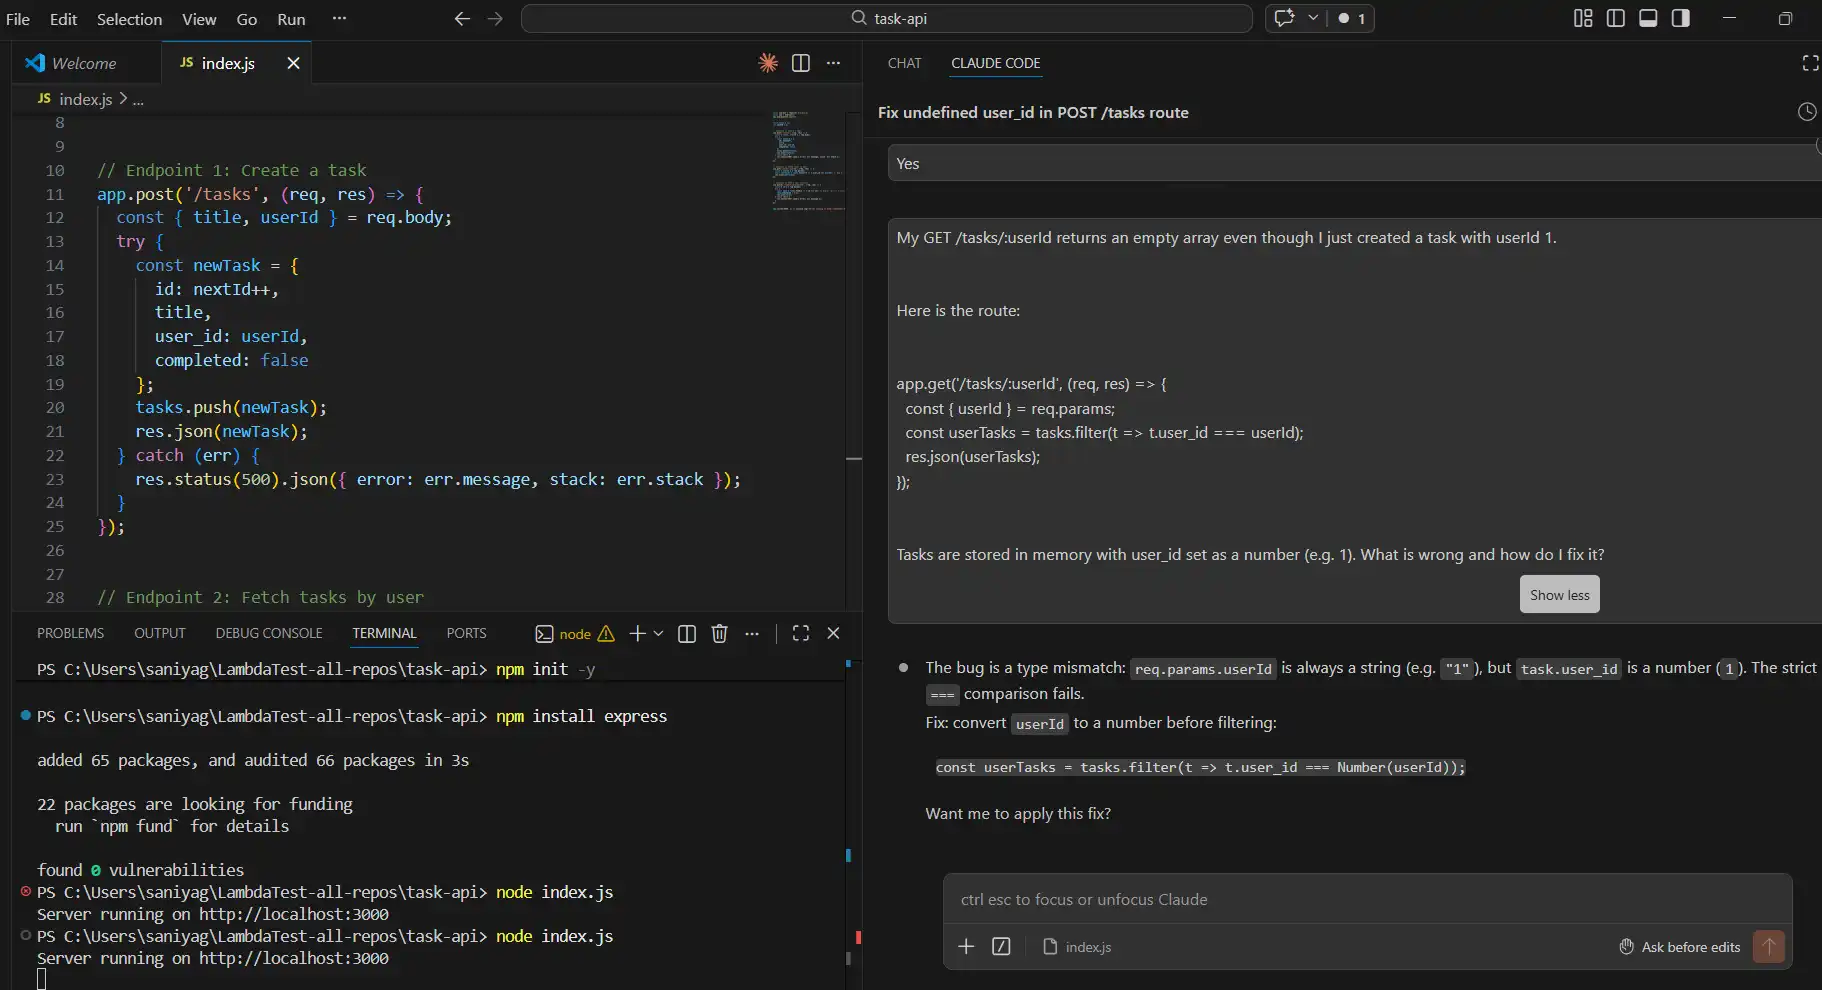Change the Ask before edits mode
The height and width of the screenshot is (990, 1822).
point(1690,946)
